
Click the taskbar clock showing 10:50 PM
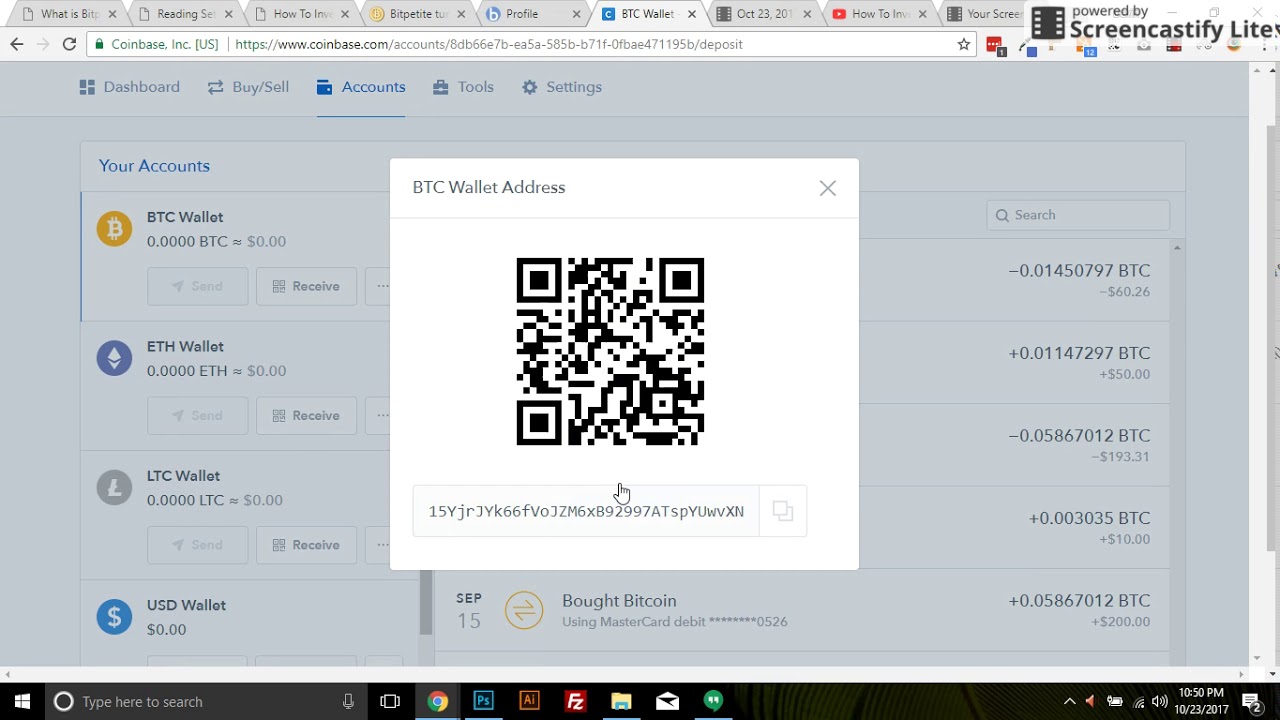[x=1200, y=701]
